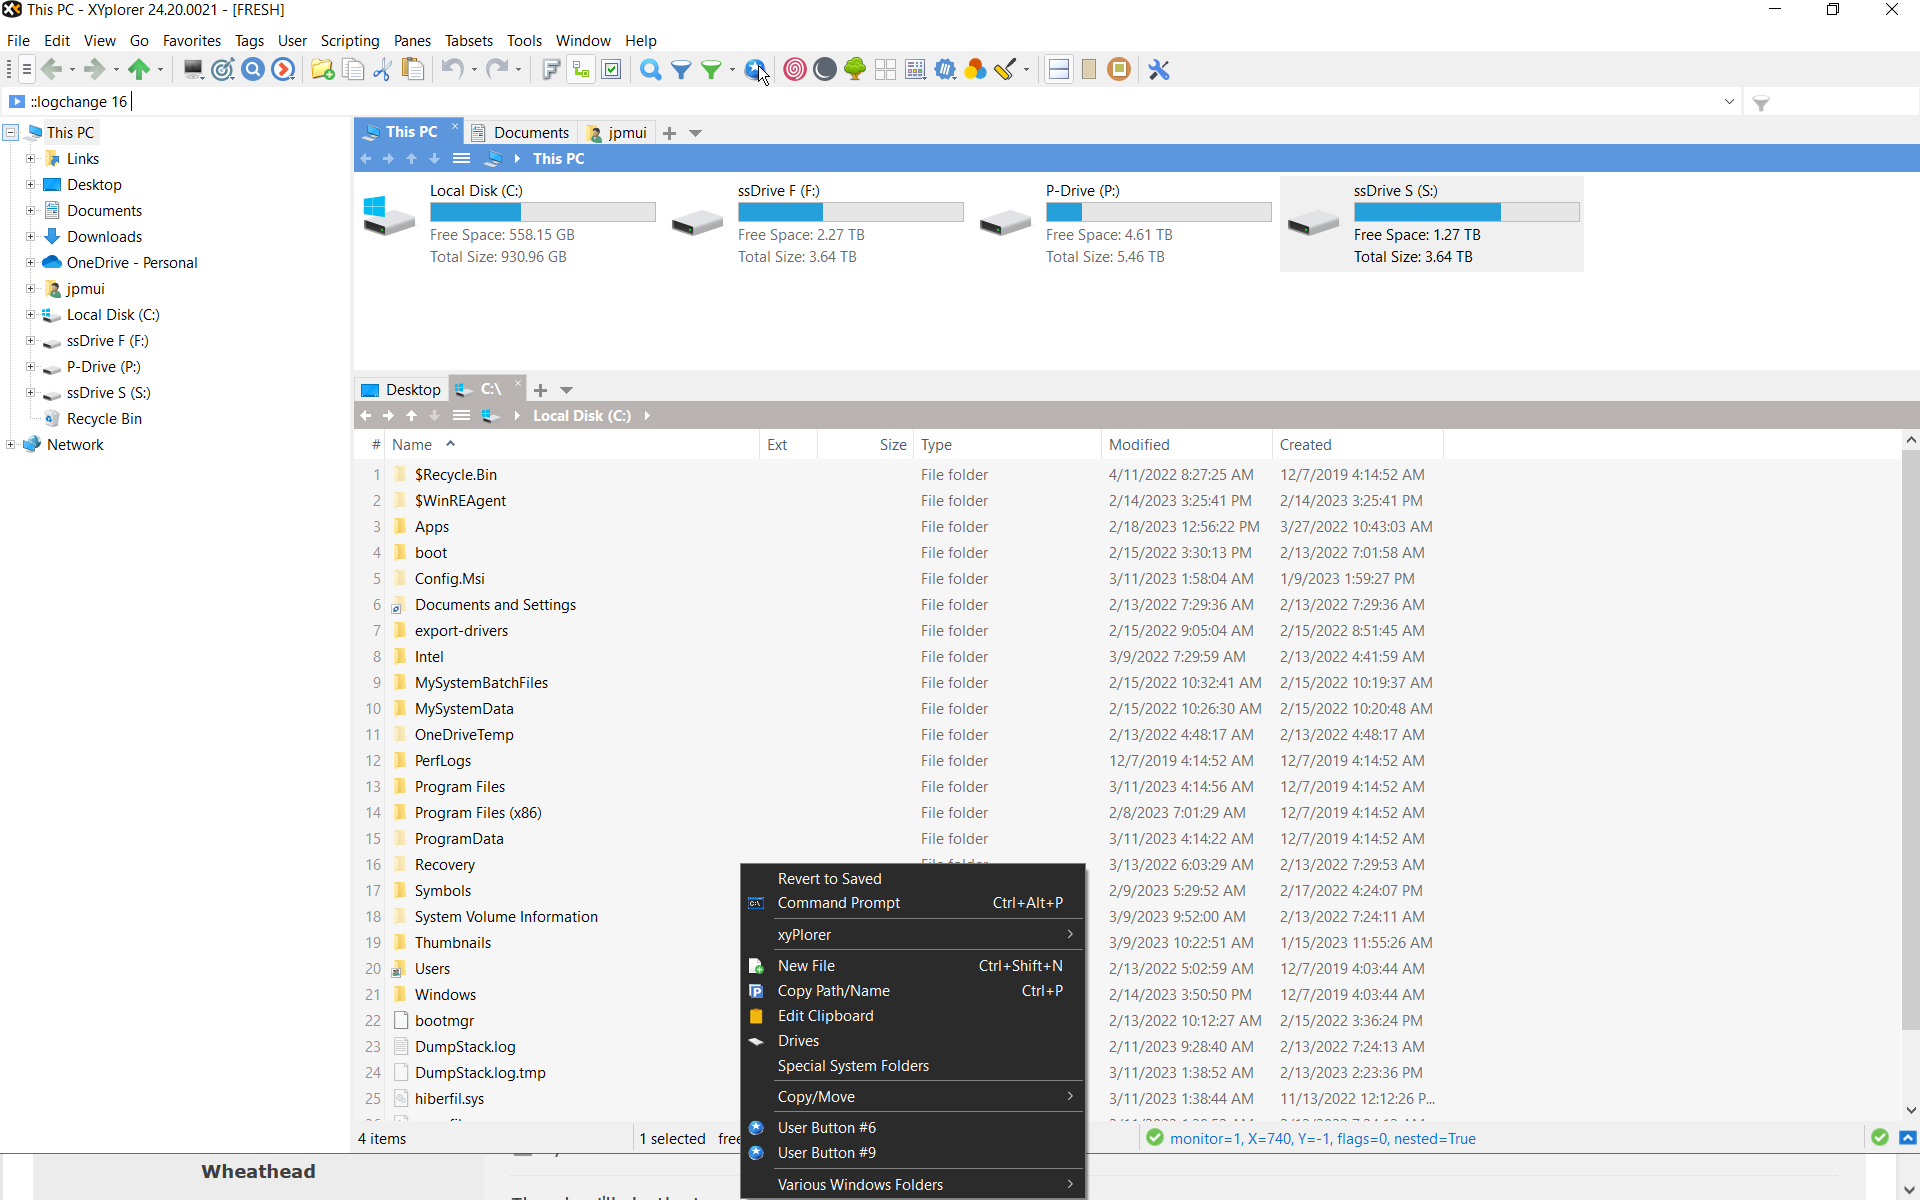Switch to the jpmui tab
Image resolution: width=1920 pixels, height=1200 pixels.
[x=618, y=132]
